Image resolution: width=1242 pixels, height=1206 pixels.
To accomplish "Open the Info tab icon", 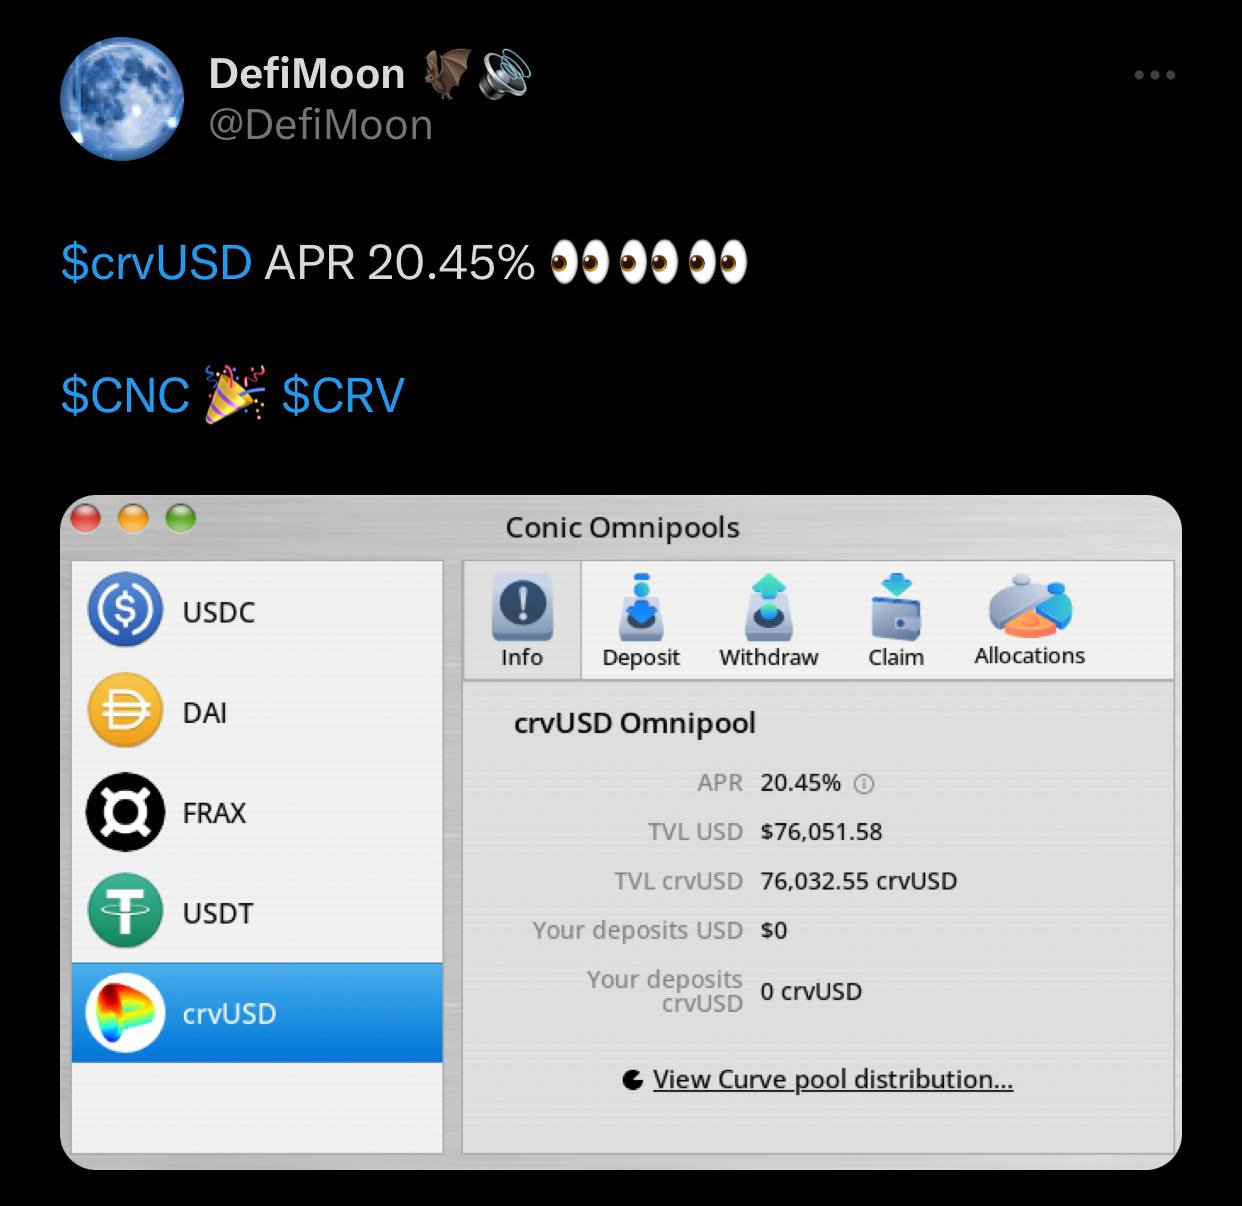I will [x=522, y=607].
